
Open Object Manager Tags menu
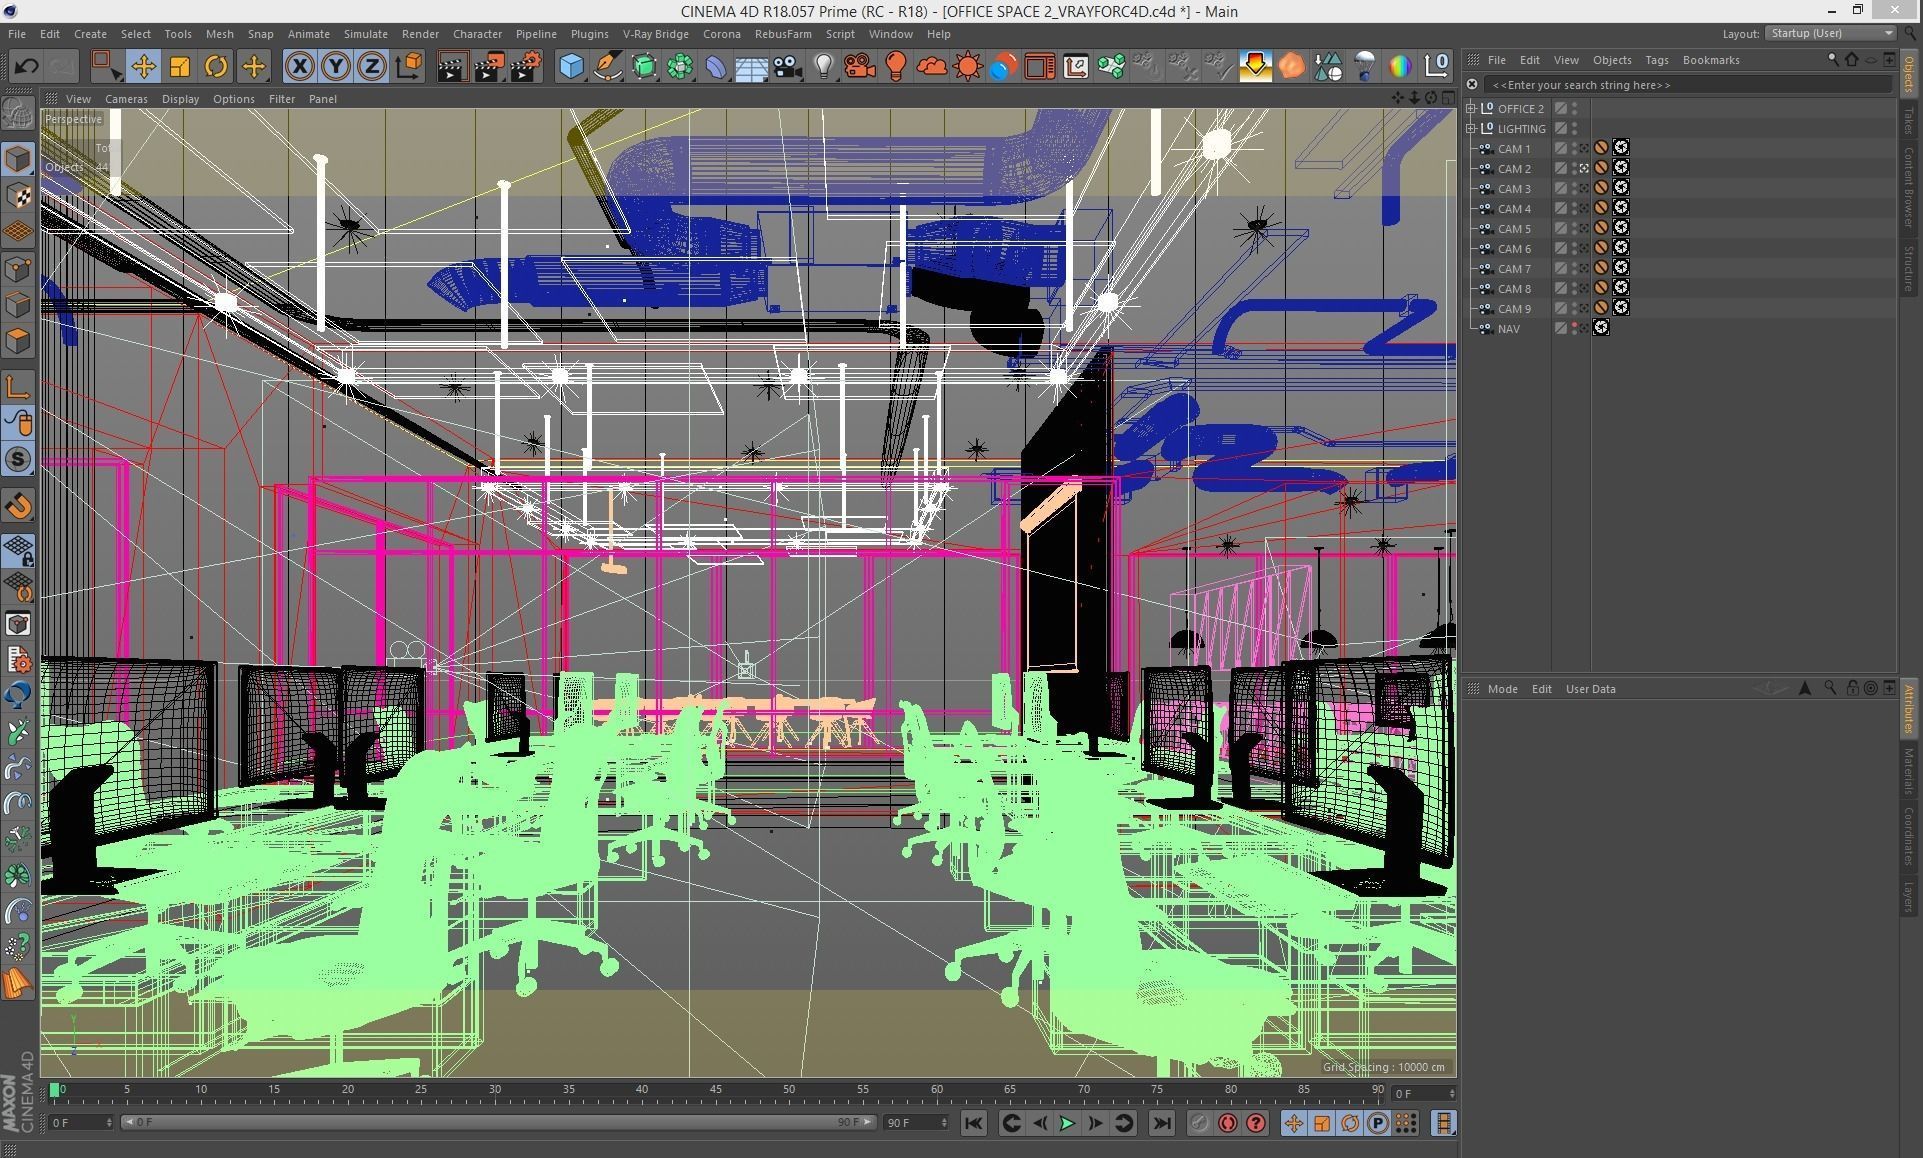[x=1657, y=60]
